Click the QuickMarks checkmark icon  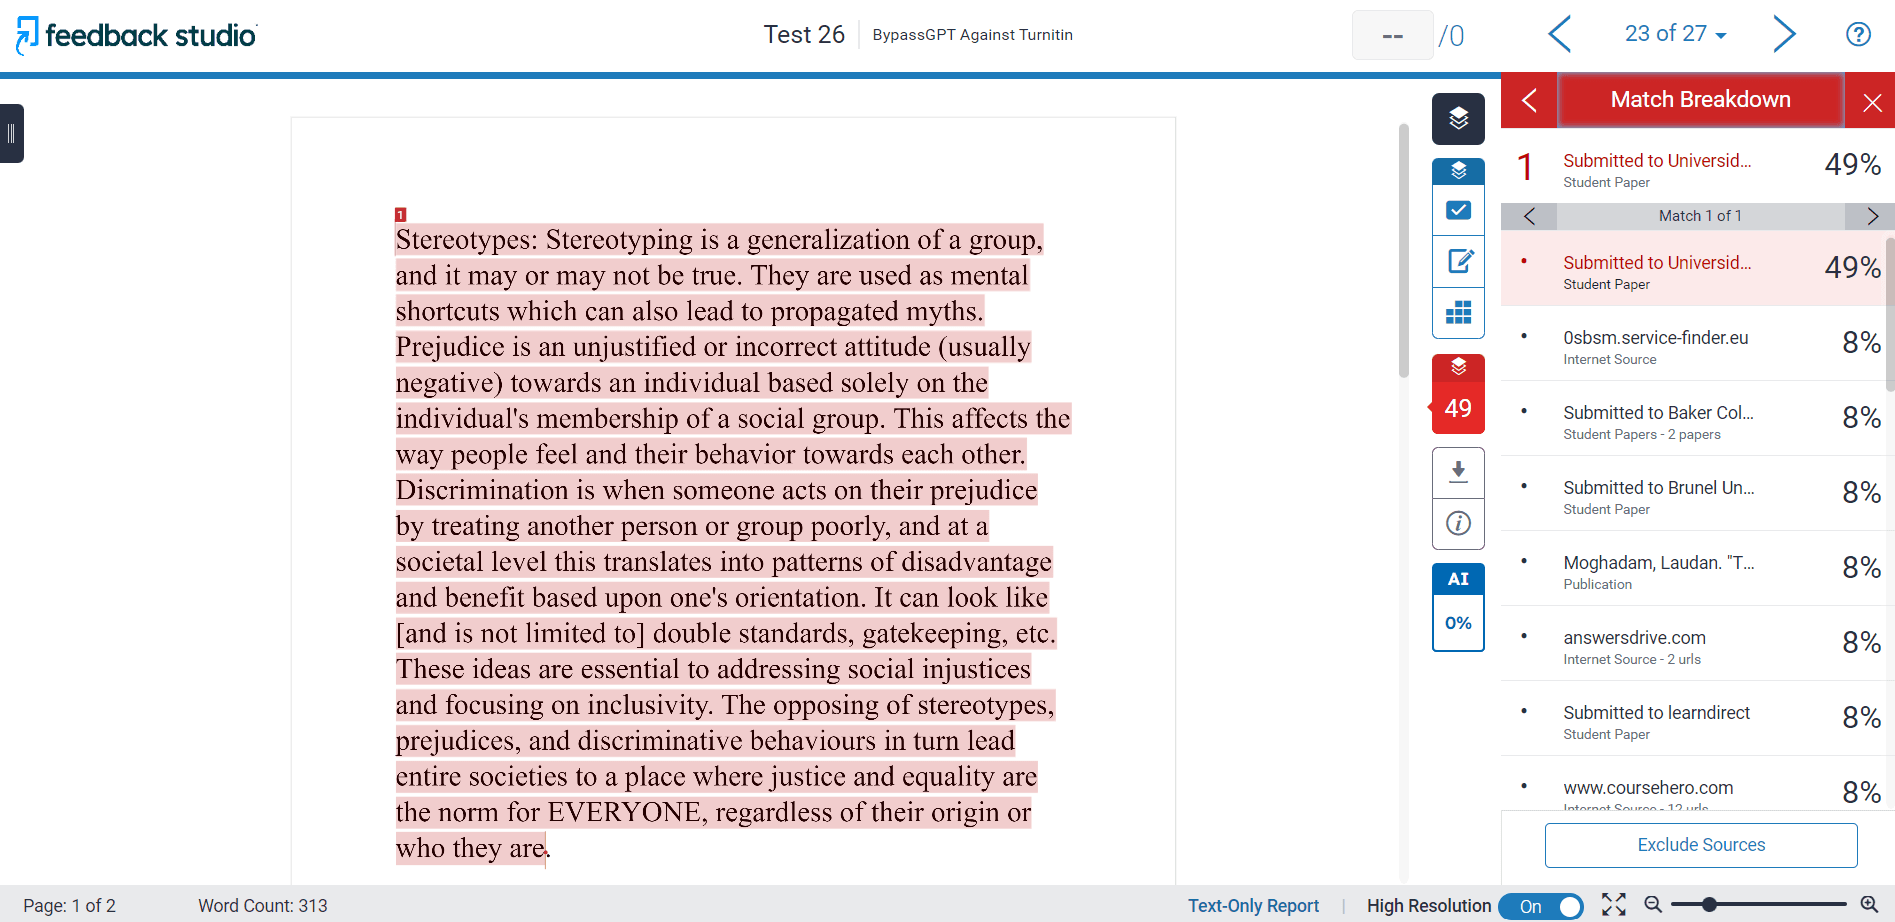(1458, 211)
